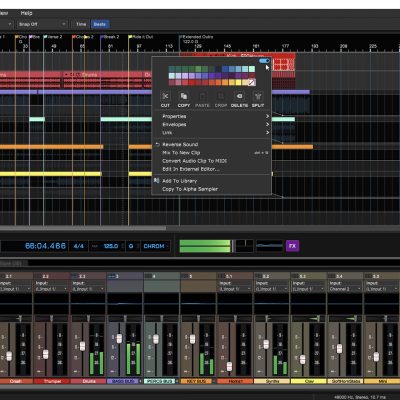Click the Synths channel volume fader
Image resolution: width=400 pixels, height=400 pixels.
(266, 344)
